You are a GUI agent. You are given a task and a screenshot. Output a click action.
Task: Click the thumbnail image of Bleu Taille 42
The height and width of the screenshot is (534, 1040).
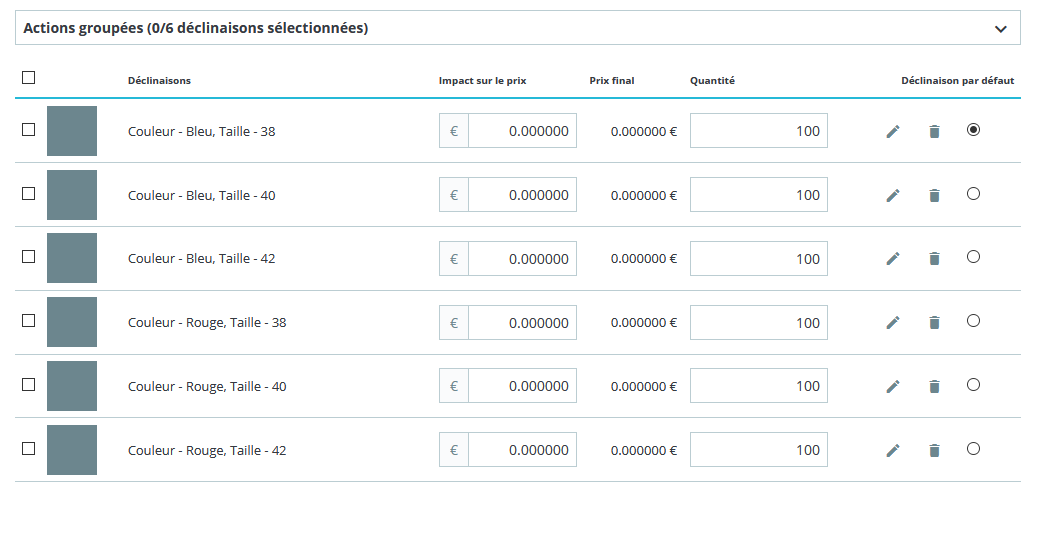(x=72, y=258)
